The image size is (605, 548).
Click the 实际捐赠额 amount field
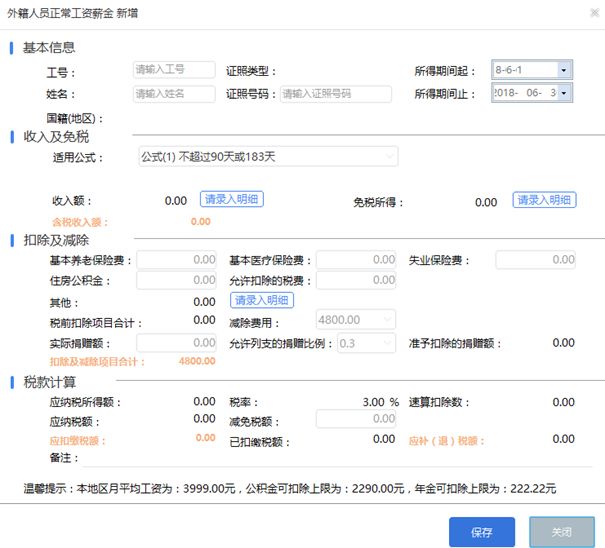(x=177, y=342)
